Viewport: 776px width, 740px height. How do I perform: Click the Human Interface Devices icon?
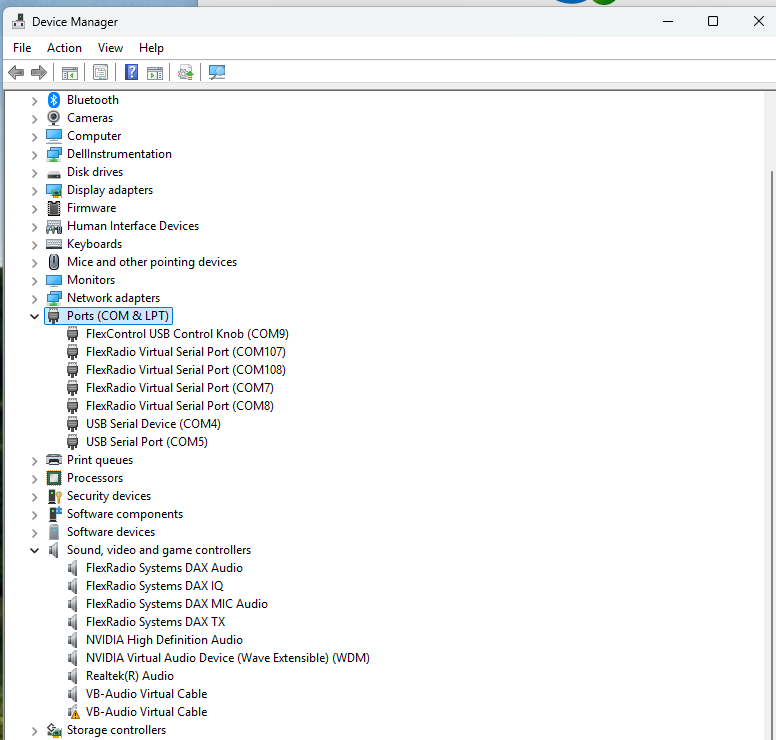pyautogui.click(x=54, y=226)
